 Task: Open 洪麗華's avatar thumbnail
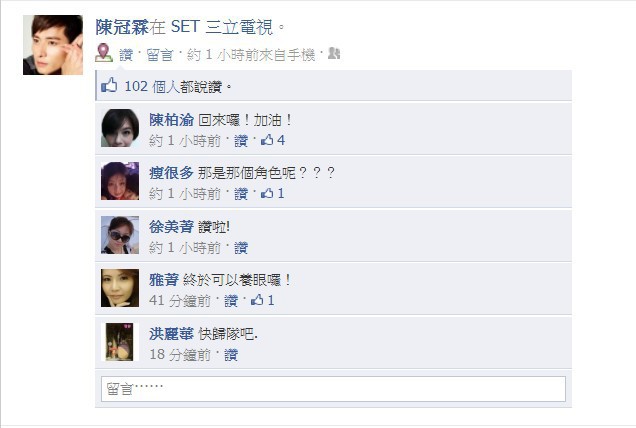[x=120, y=342]
